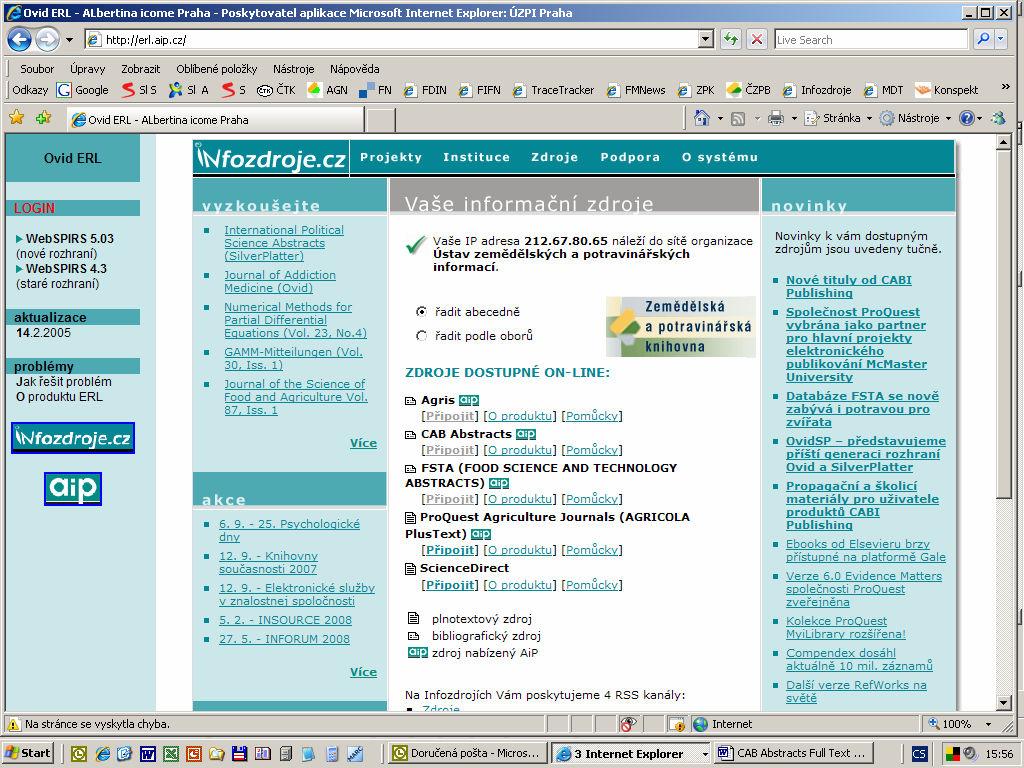This screenshot has width=1024, height=768.
Task: Click the AiP badge next to CAB Abstracts
Action: [526, 434]
